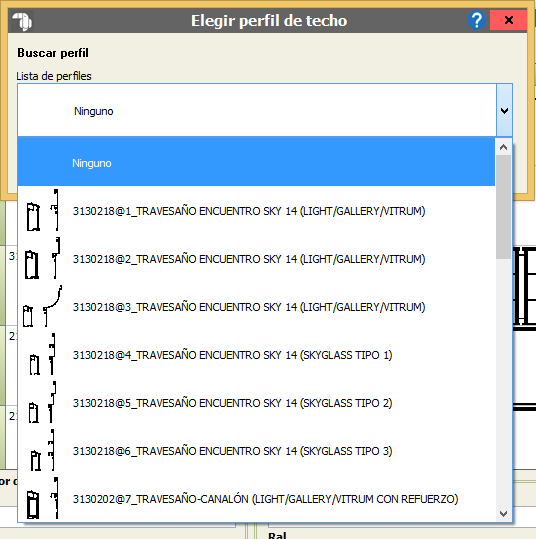Pick 3130218@5 SKYGLASS TIPO 2 profile
536x539 pixels.
pyautogui.click(x=256, y=402)
